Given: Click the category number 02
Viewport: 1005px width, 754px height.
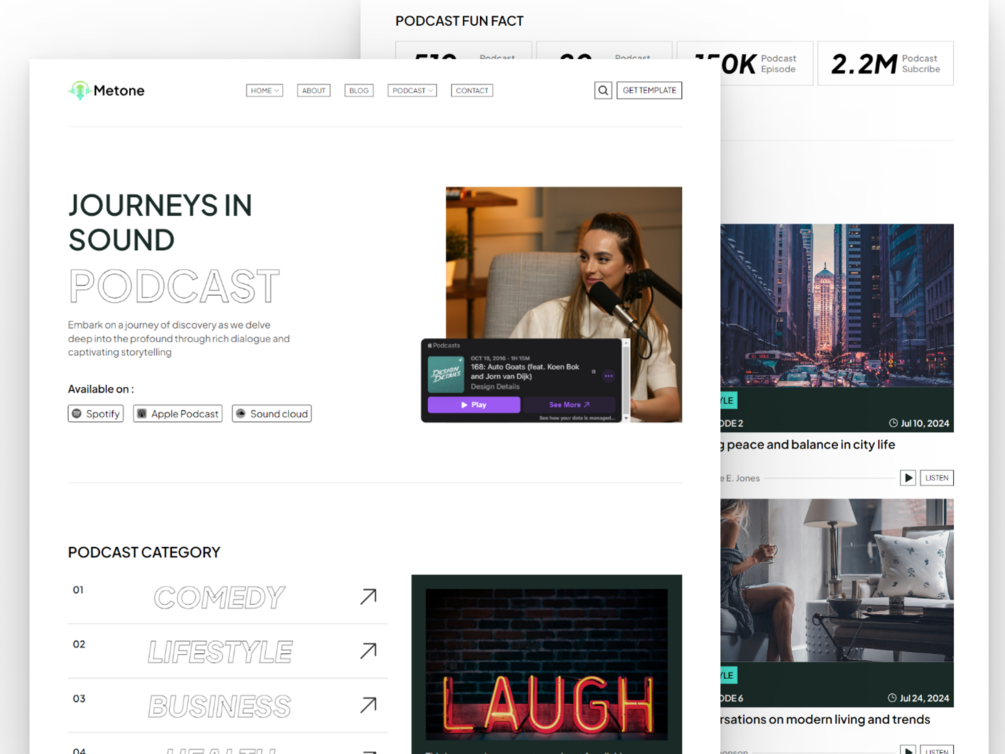Looking at the screenshot, I should pyautogui.click(x=78, y=644).
